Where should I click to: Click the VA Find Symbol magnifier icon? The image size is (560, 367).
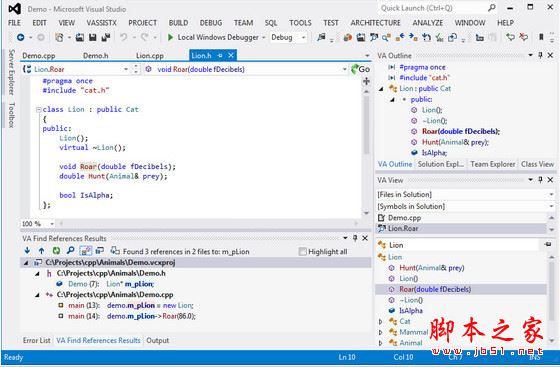386,37
